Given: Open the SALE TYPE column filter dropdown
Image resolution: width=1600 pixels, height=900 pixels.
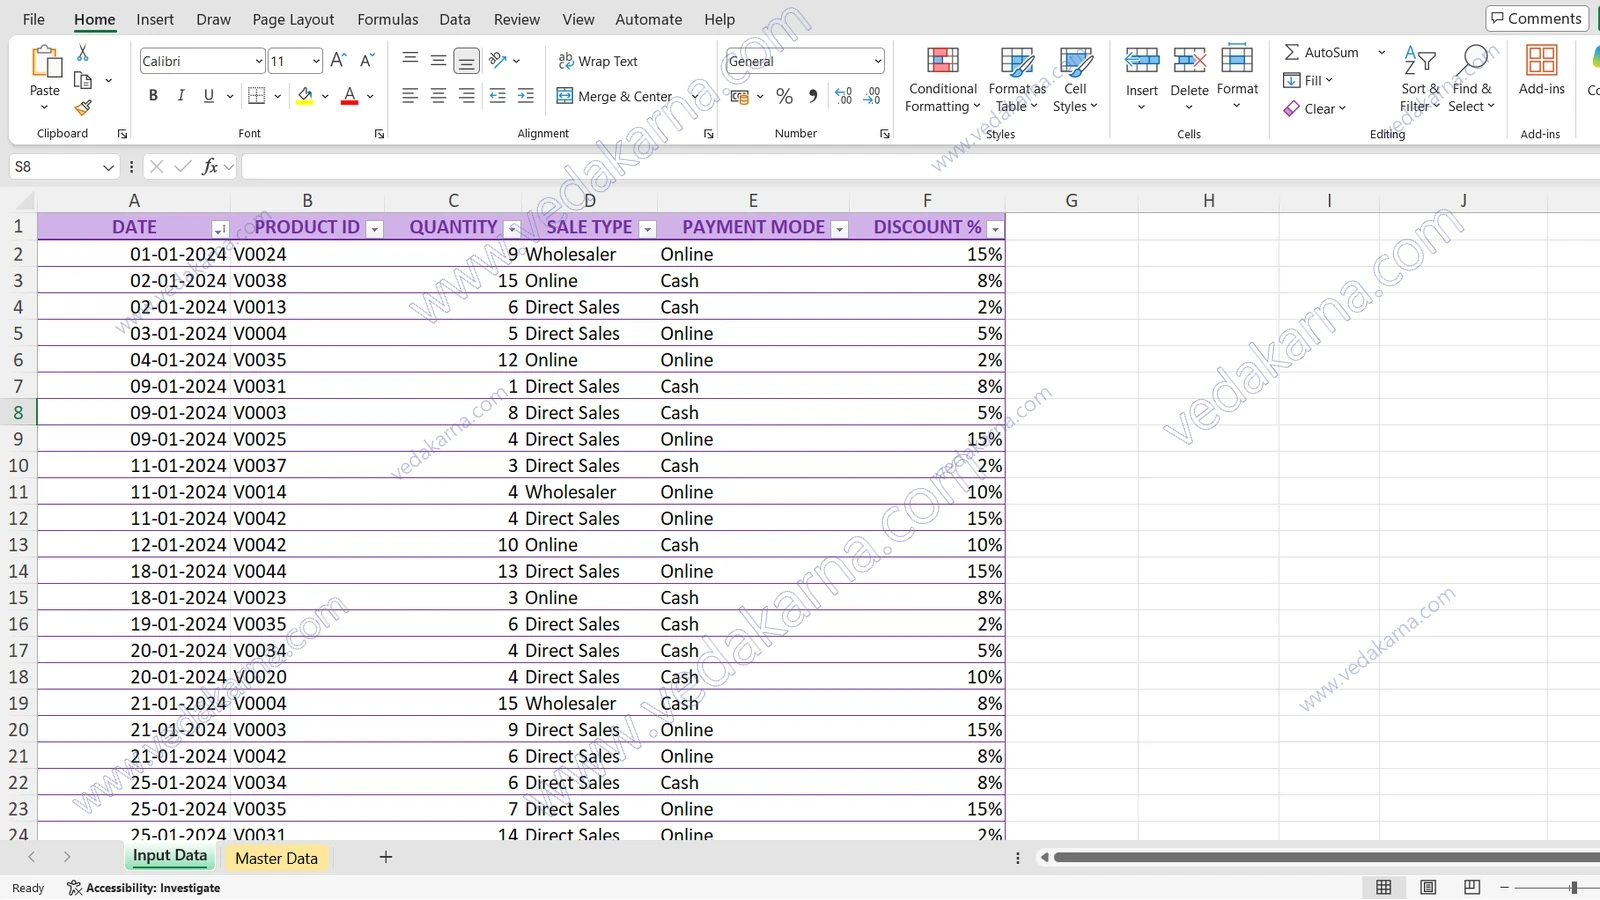Looking at the screenshot, I should pyautogui.click(x=647, y=229).
